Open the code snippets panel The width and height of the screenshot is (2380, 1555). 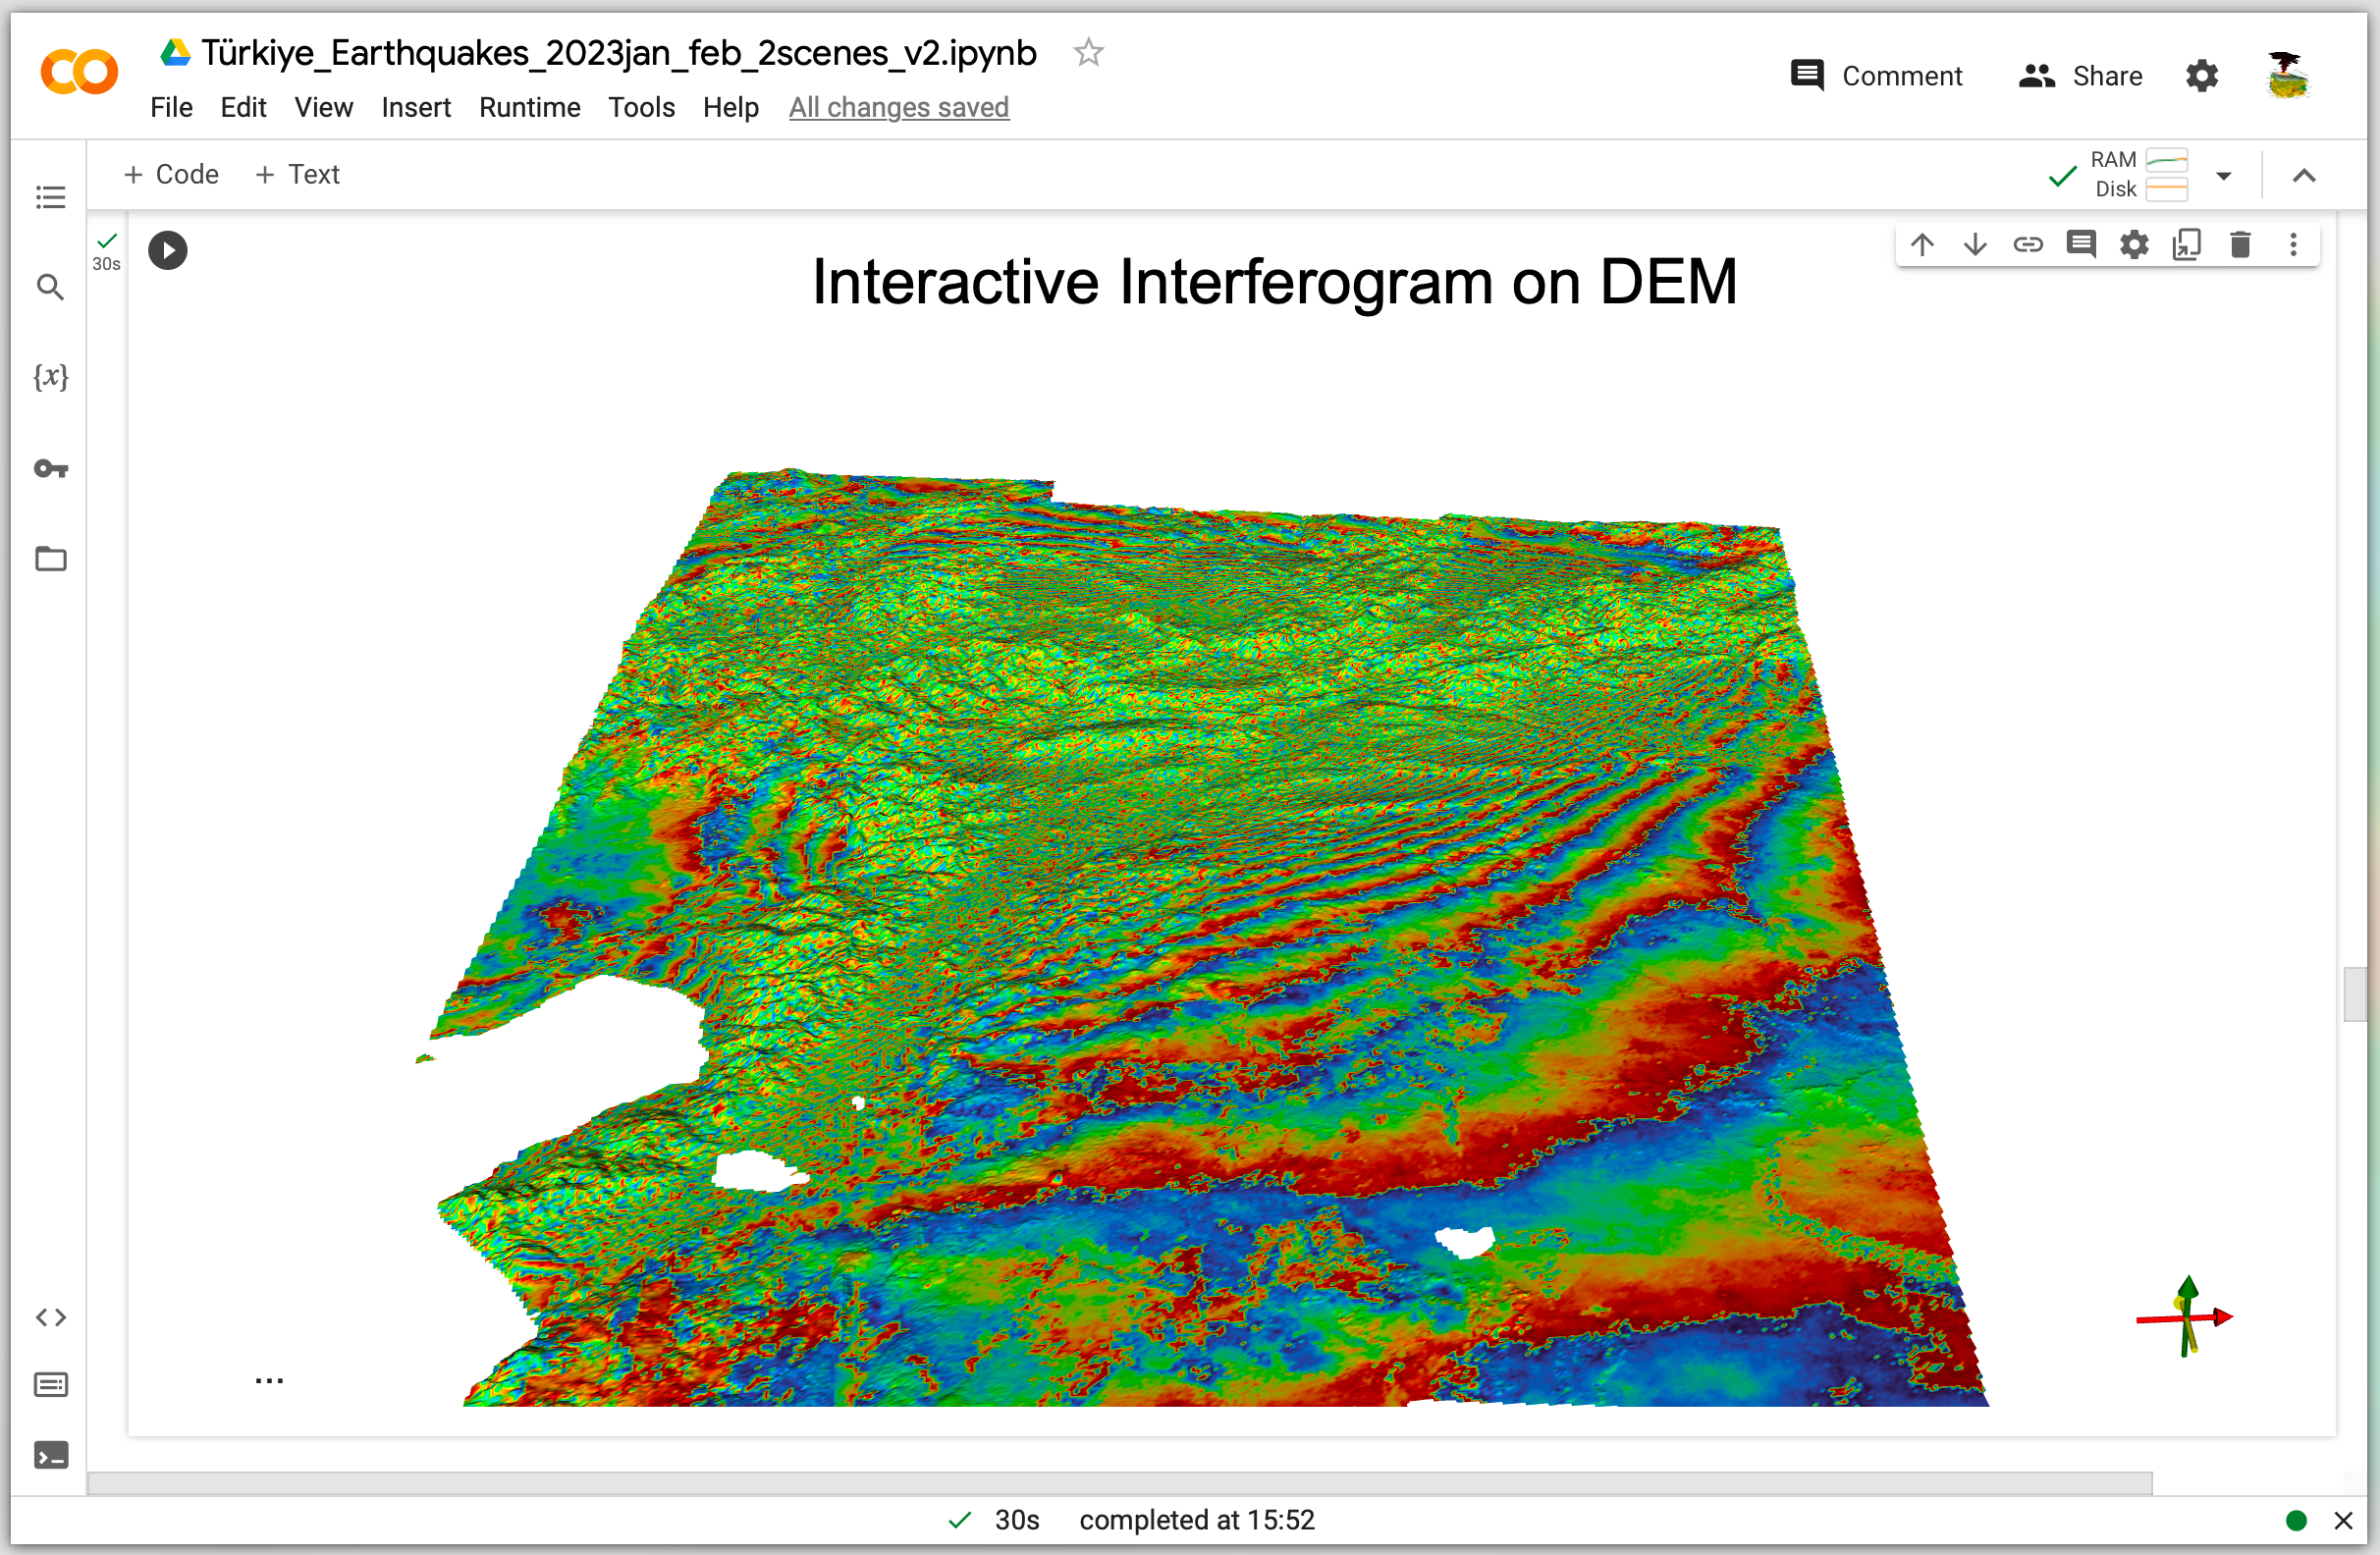click(x=50, y=1317)
